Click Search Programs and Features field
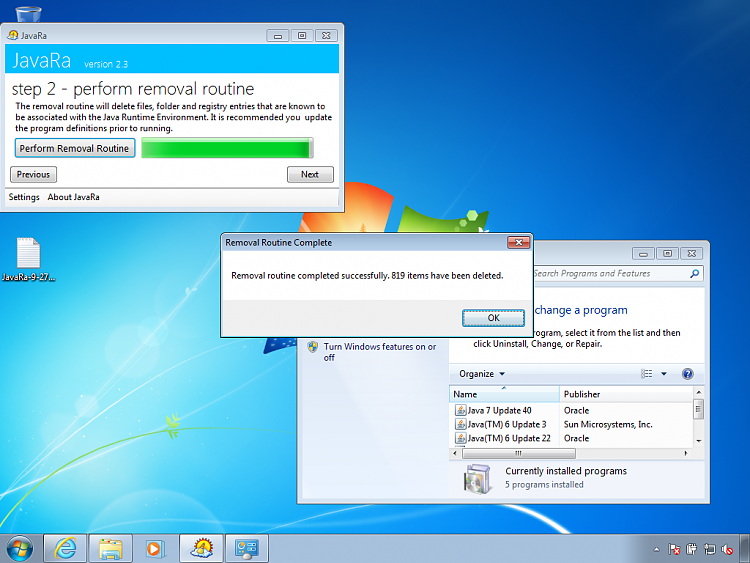The height and width of the screenshot is (563, 750). [612, 274]
